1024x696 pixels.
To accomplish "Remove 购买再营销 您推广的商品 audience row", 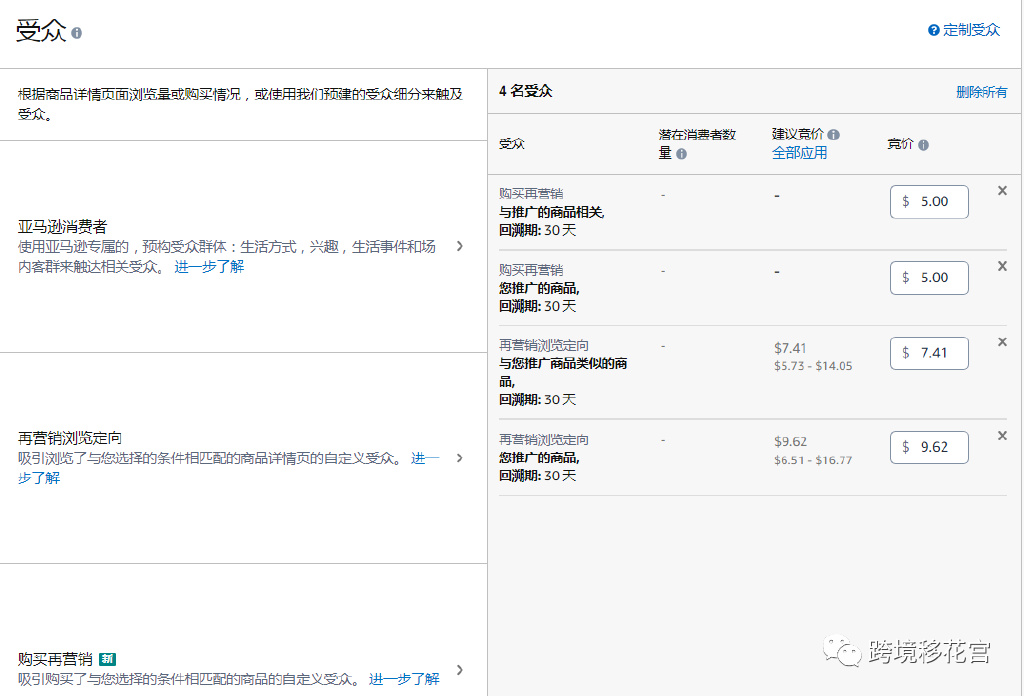I will pyautogui.click(x=1002, y=266).
